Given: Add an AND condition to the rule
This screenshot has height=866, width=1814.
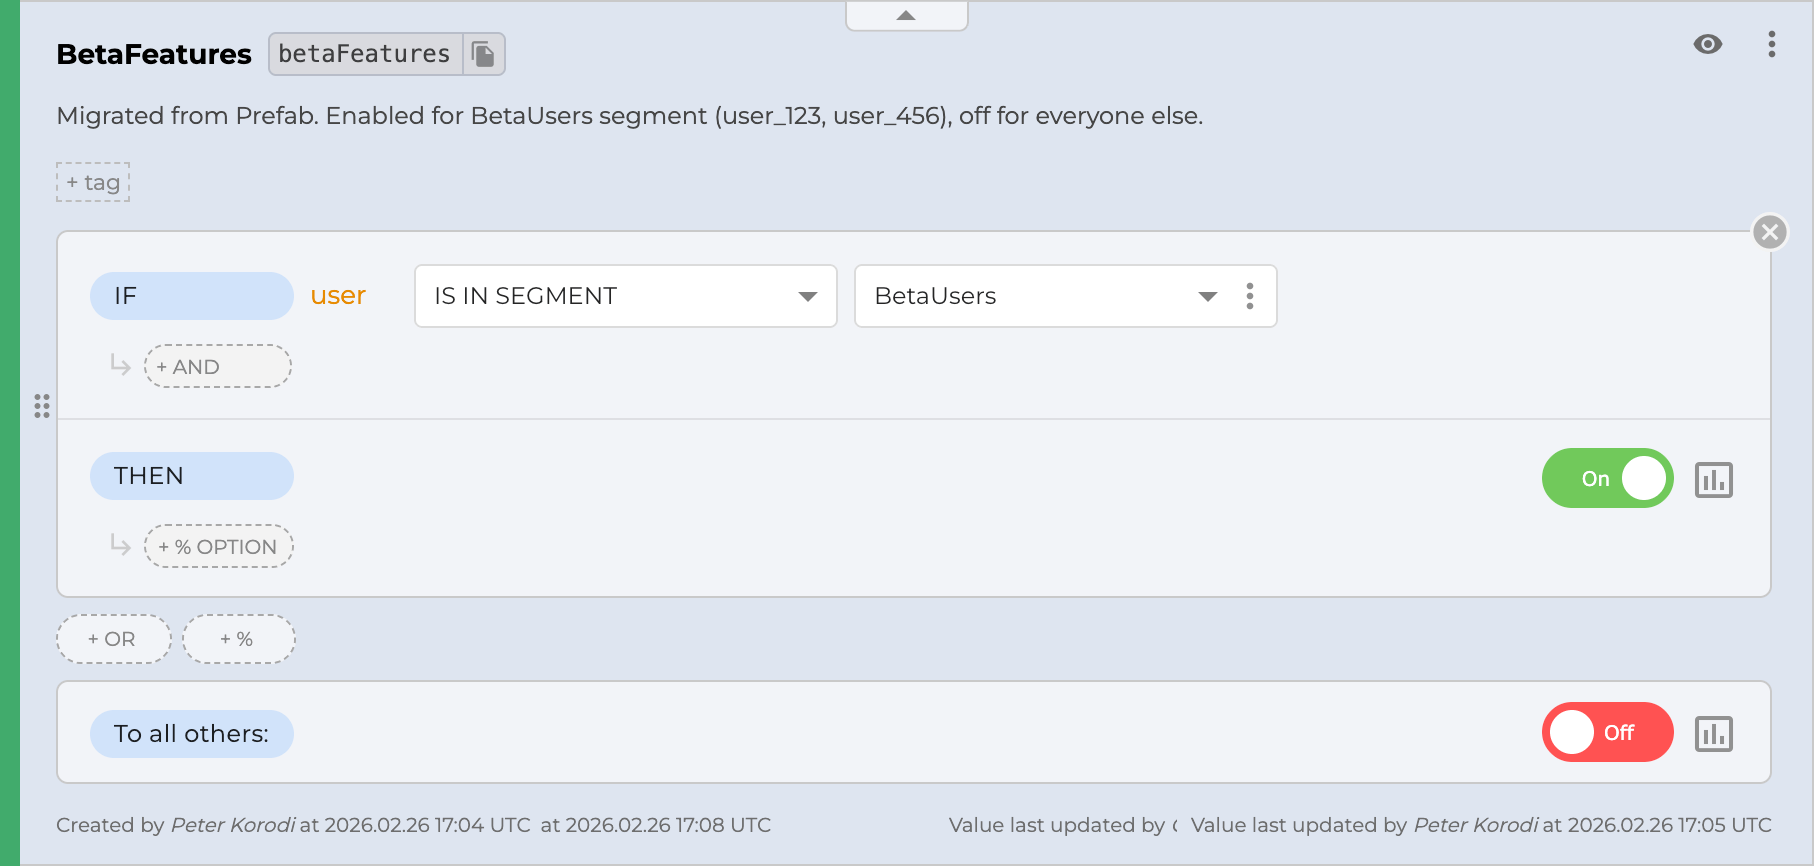Looking at the screenshot, I should click(x=216, y=366).
